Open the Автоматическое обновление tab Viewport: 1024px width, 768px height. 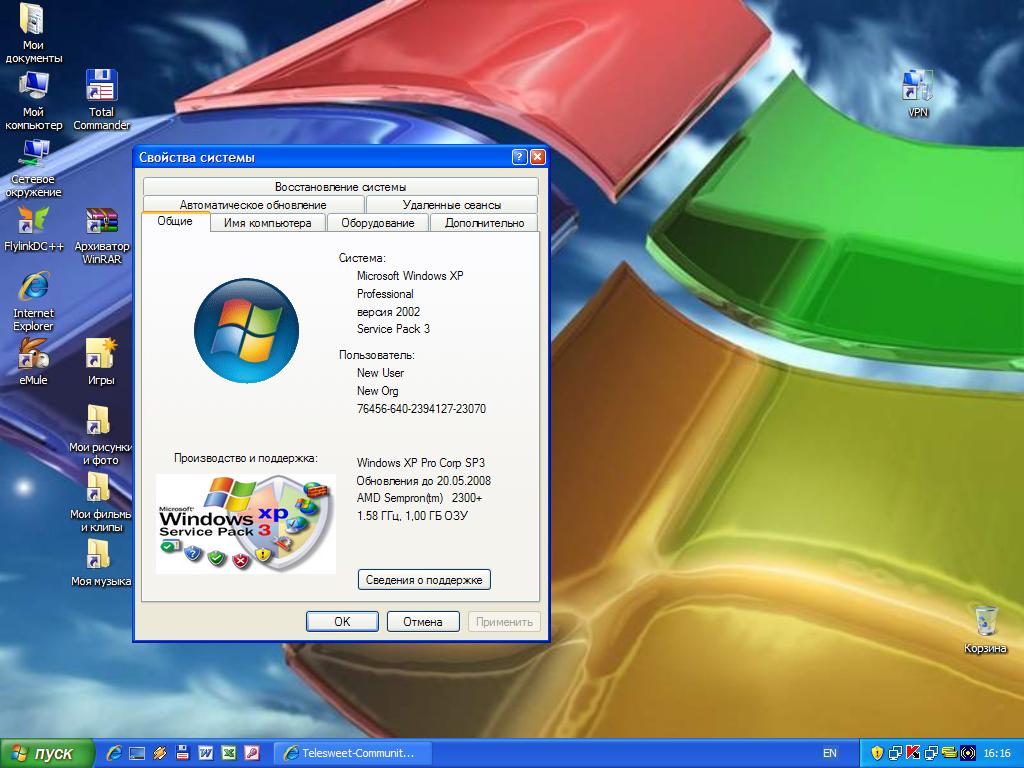point(253,205)
